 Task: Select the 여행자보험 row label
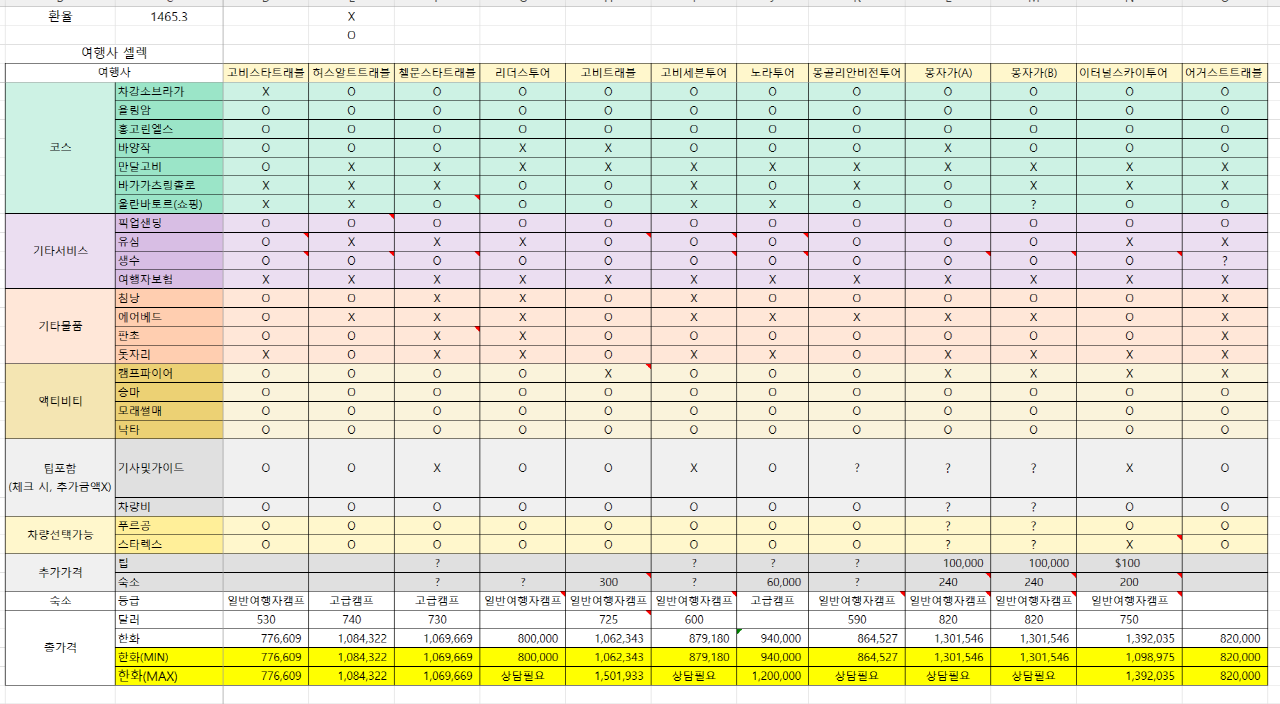point(168,279)
